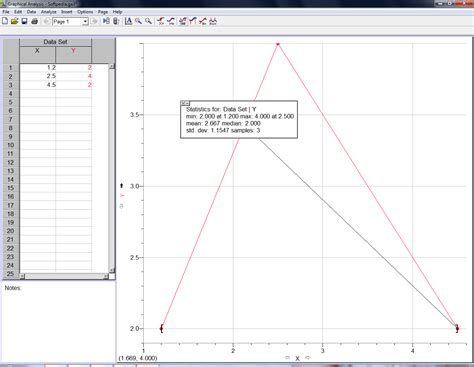This screenshot has height=367, width=474.
Task: Click the X axis label below the graph
Action: pyautogui.click(x=297, y=358)
